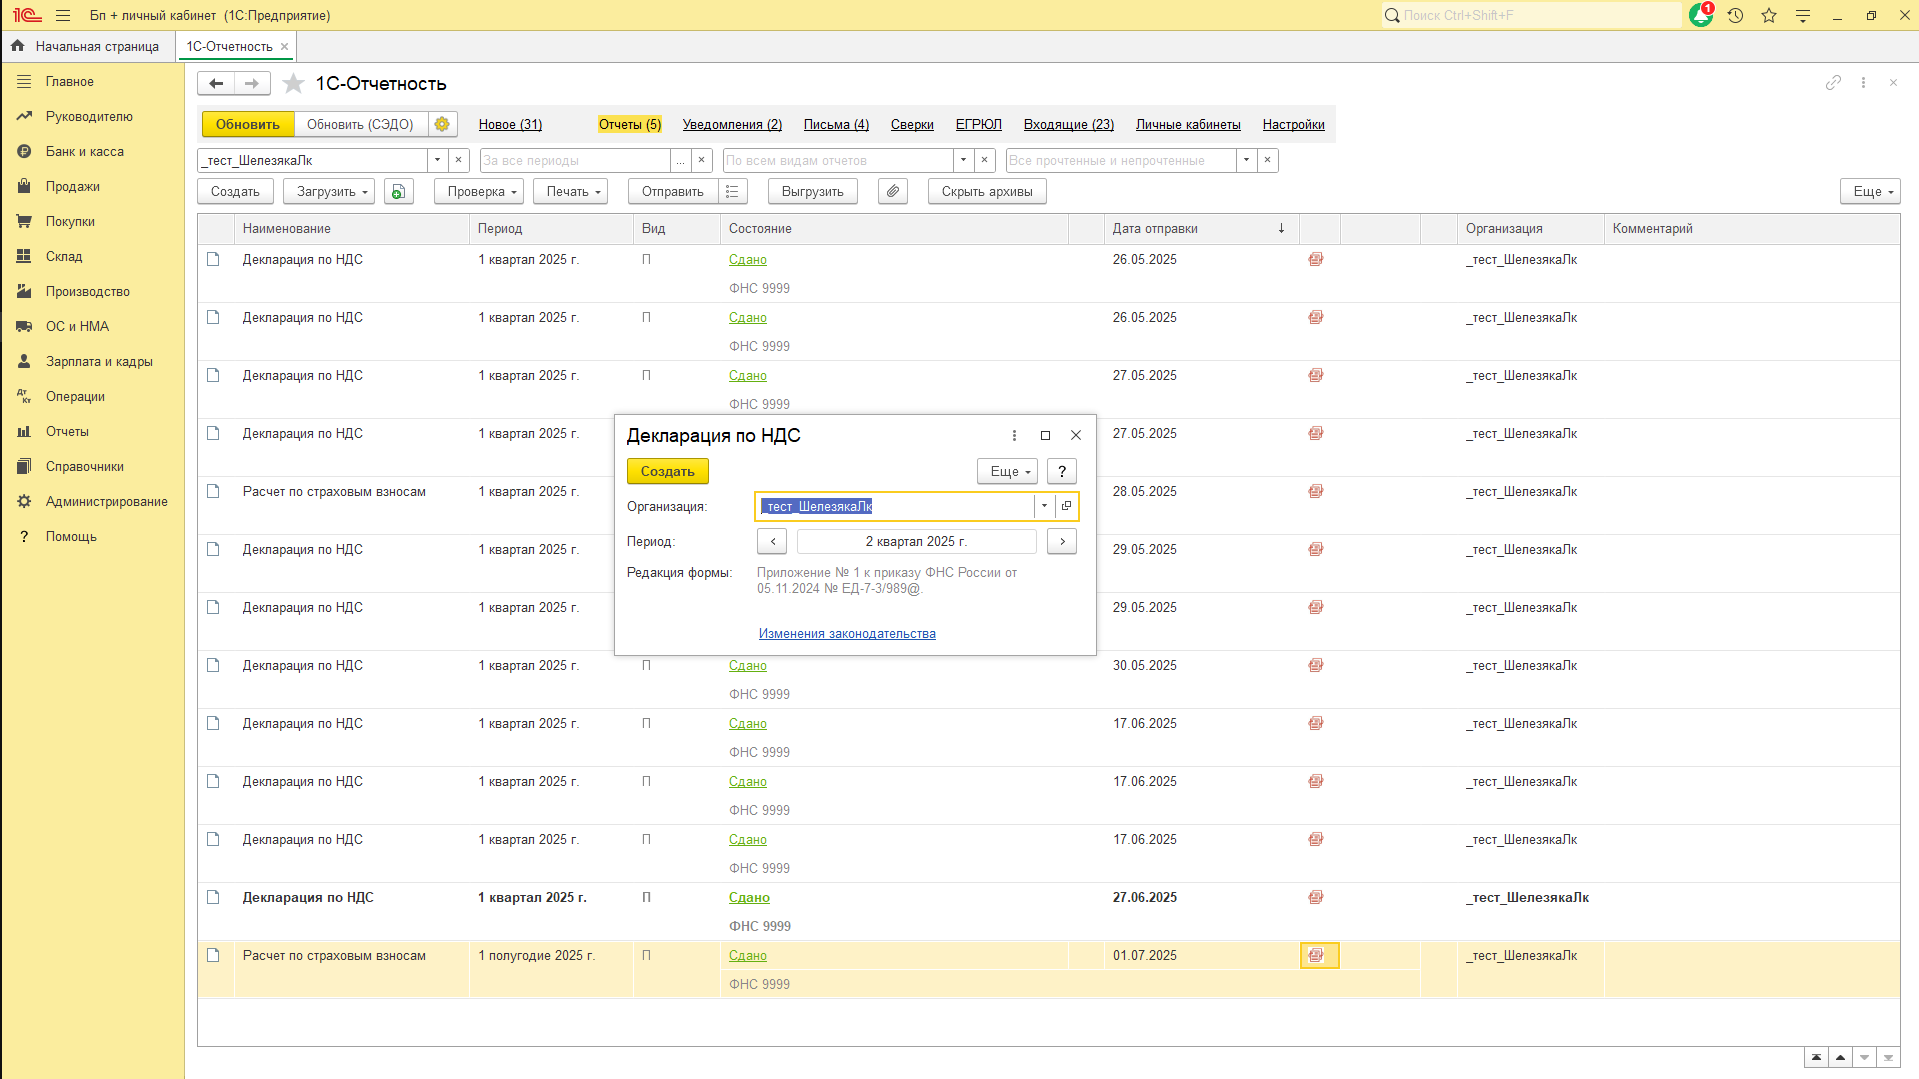Jump to list end with bottom arrow
The image size is (1919, 1079).
(1888, 1057)
